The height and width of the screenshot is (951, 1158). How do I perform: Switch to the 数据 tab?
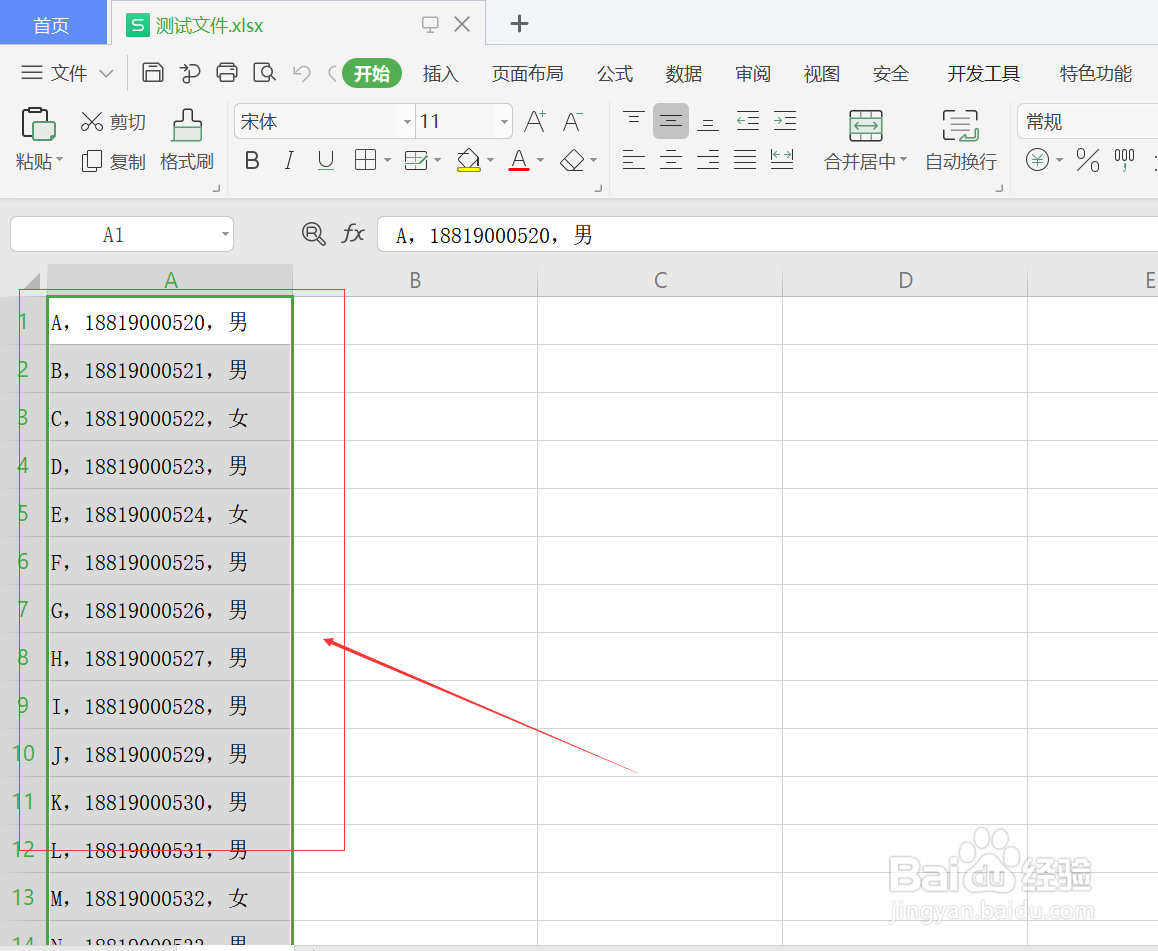(x=684, y=74)
